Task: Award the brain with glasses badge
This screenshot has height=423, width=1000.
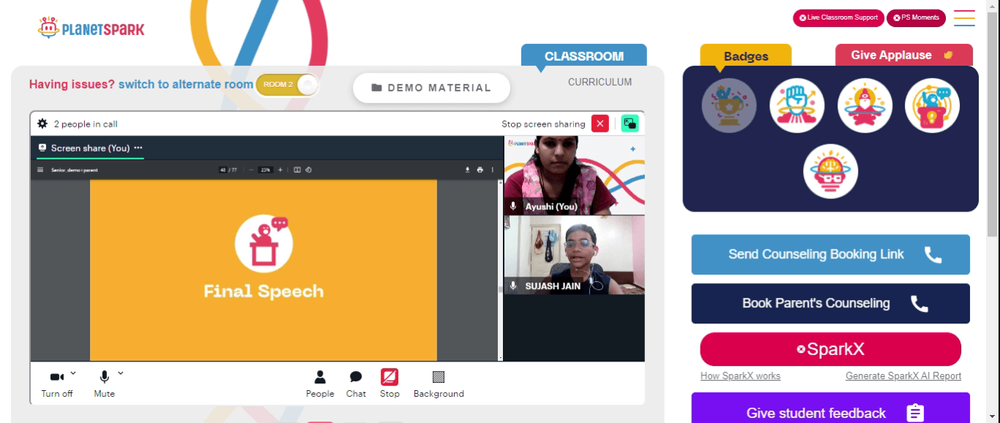Action: click(830, 171)
